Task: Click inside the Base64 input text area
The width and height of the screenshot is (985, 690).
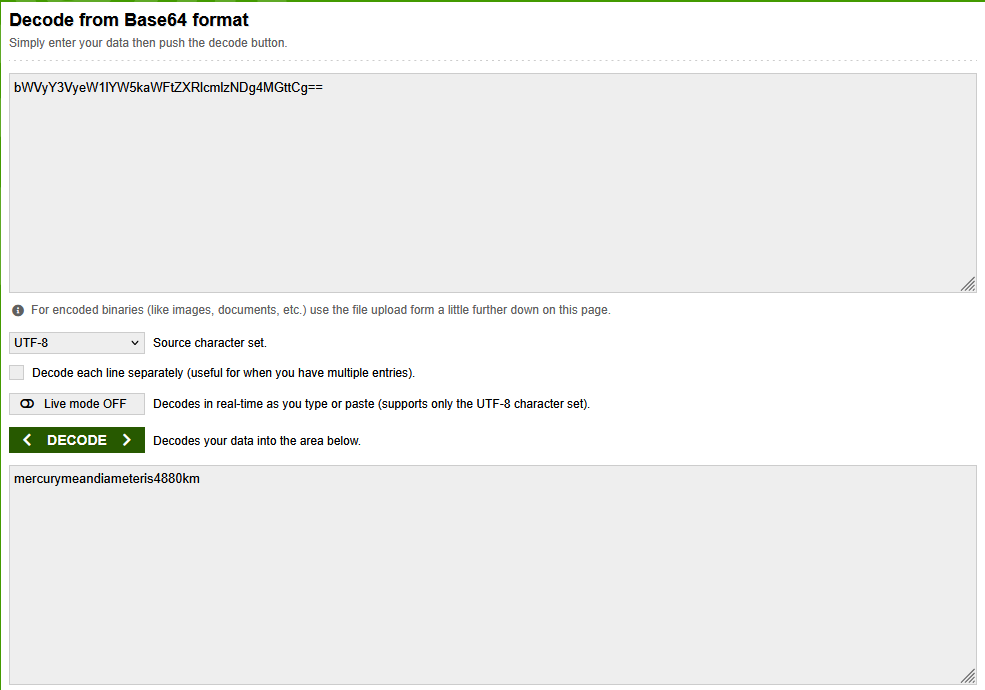Action: pyautogui.click(x=492, y=183)
